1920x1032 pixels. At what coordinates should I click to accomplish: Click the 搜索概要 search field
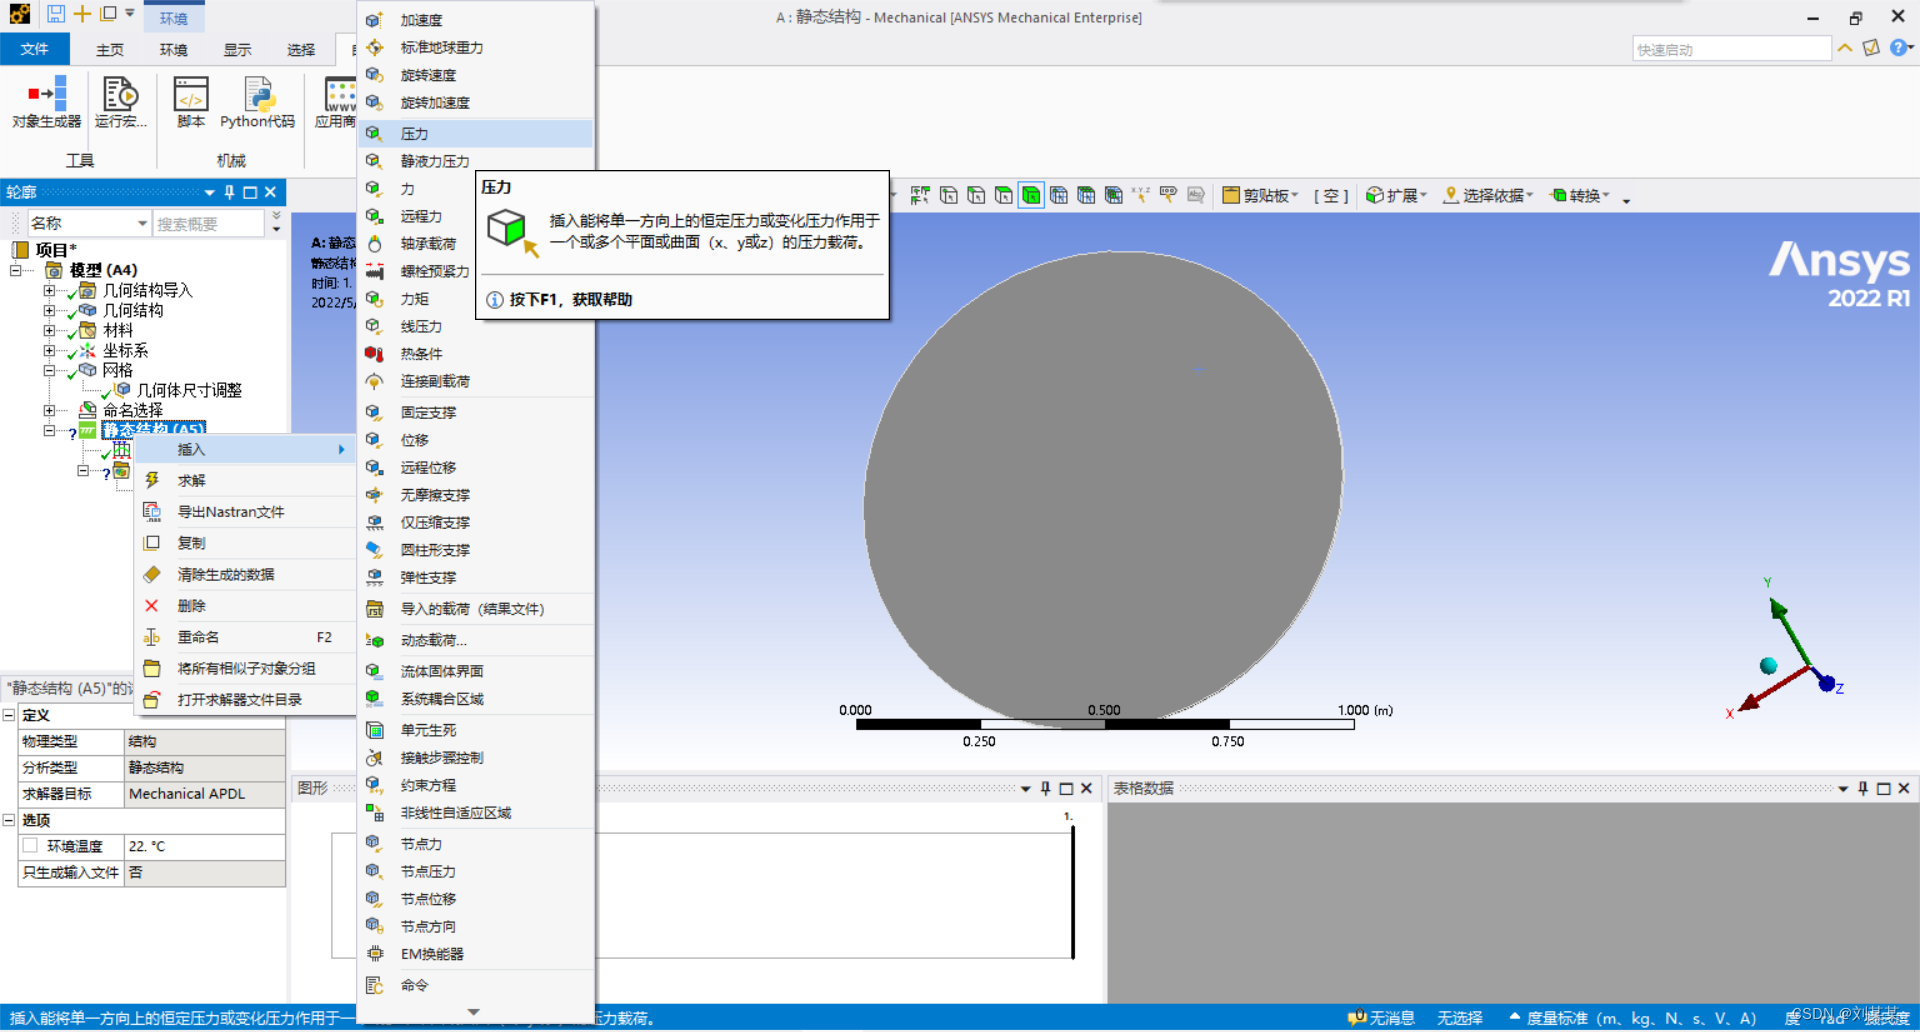[x=208, y=224]
